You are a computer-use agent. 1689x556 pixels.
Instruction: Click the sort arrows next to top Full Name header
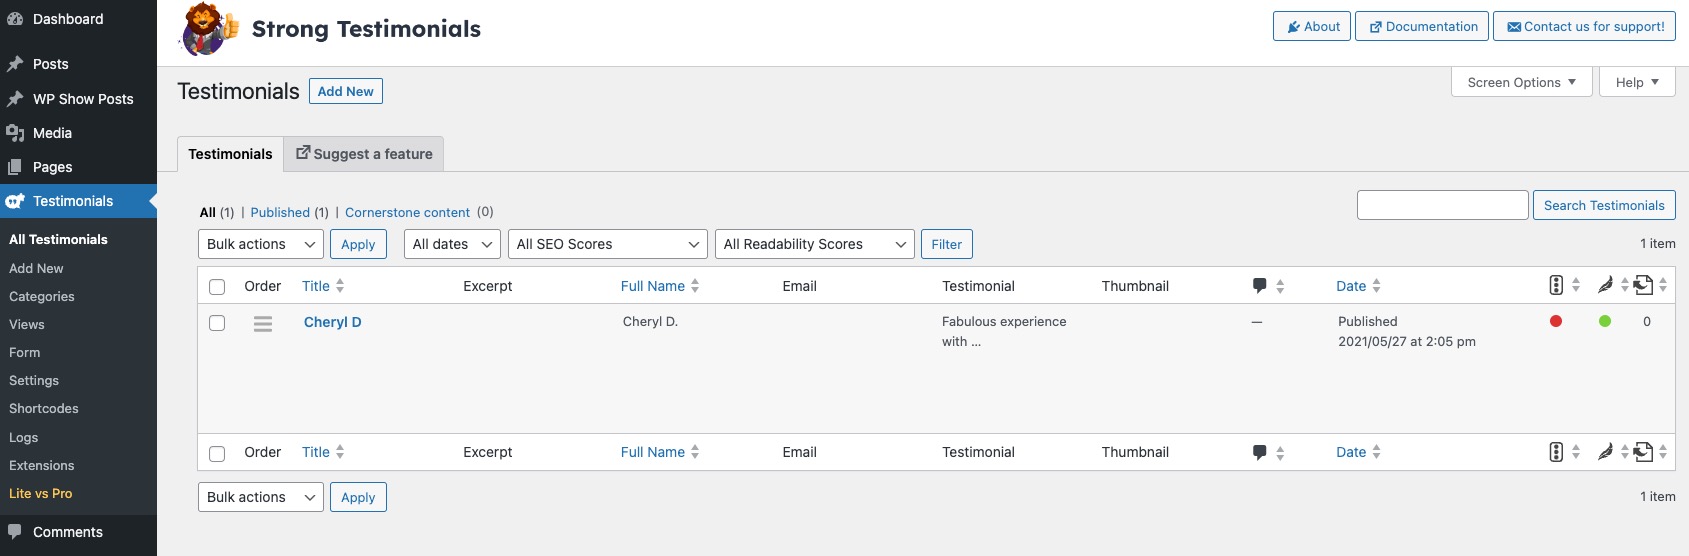point(695,286)
